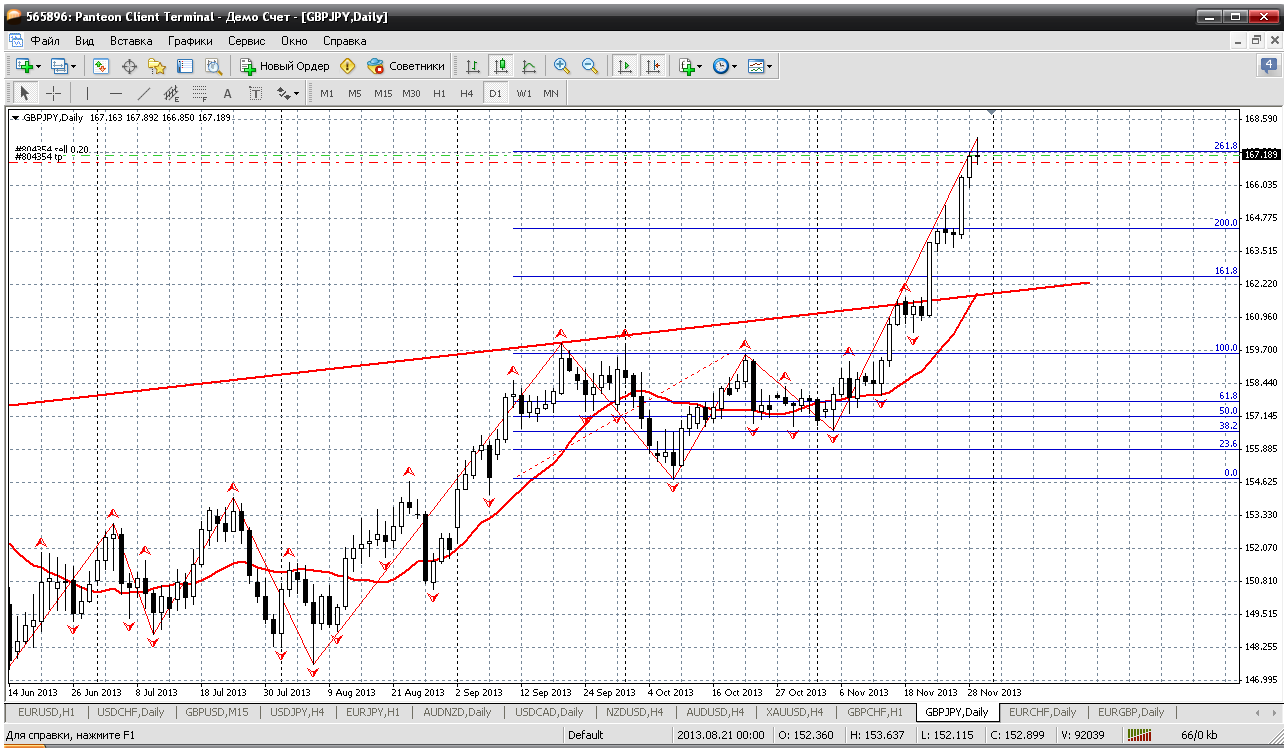Toggle Chart Shift button
This screenshot has height=748, width=1288.
point(653,66)
